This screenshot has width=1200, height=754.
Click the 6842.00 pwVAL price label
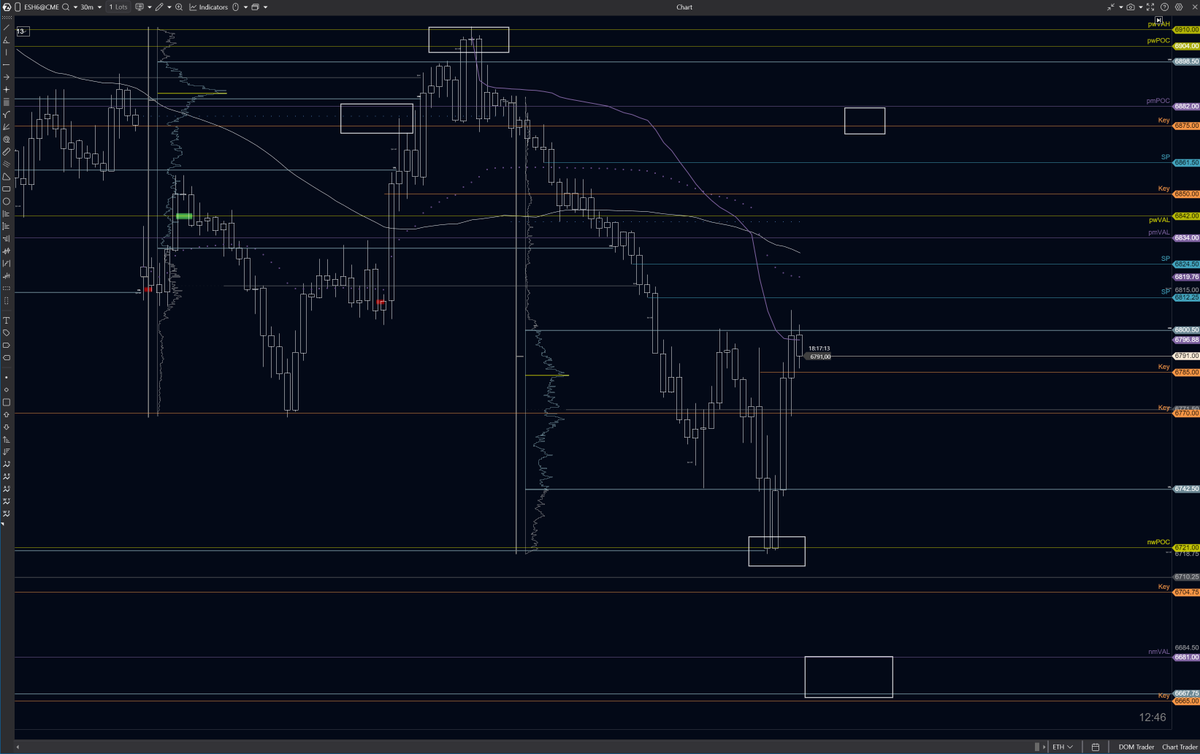[1186, 216]
